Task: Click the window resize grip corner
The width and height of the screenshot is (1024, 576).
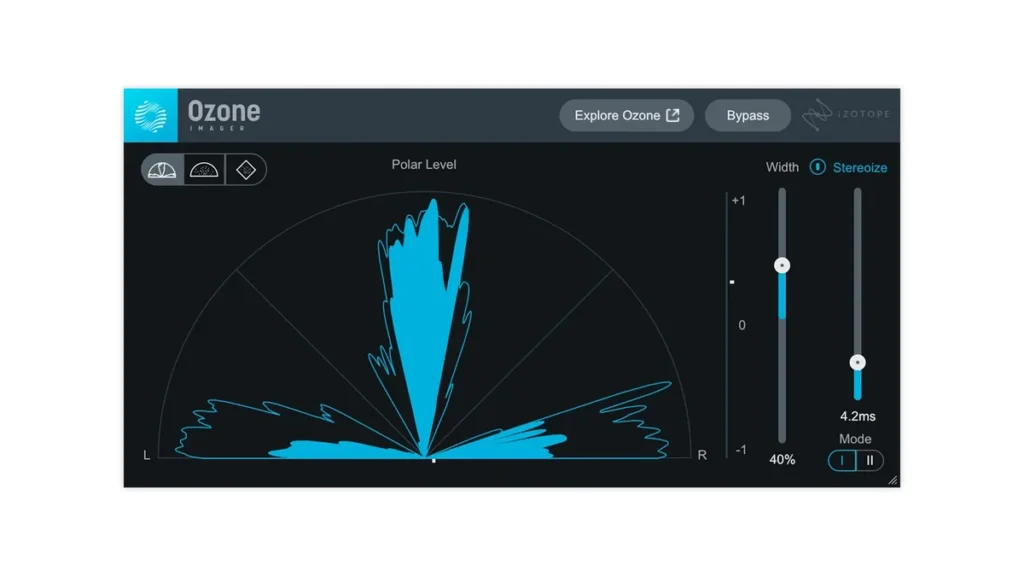Action: (x=893, y=480)
